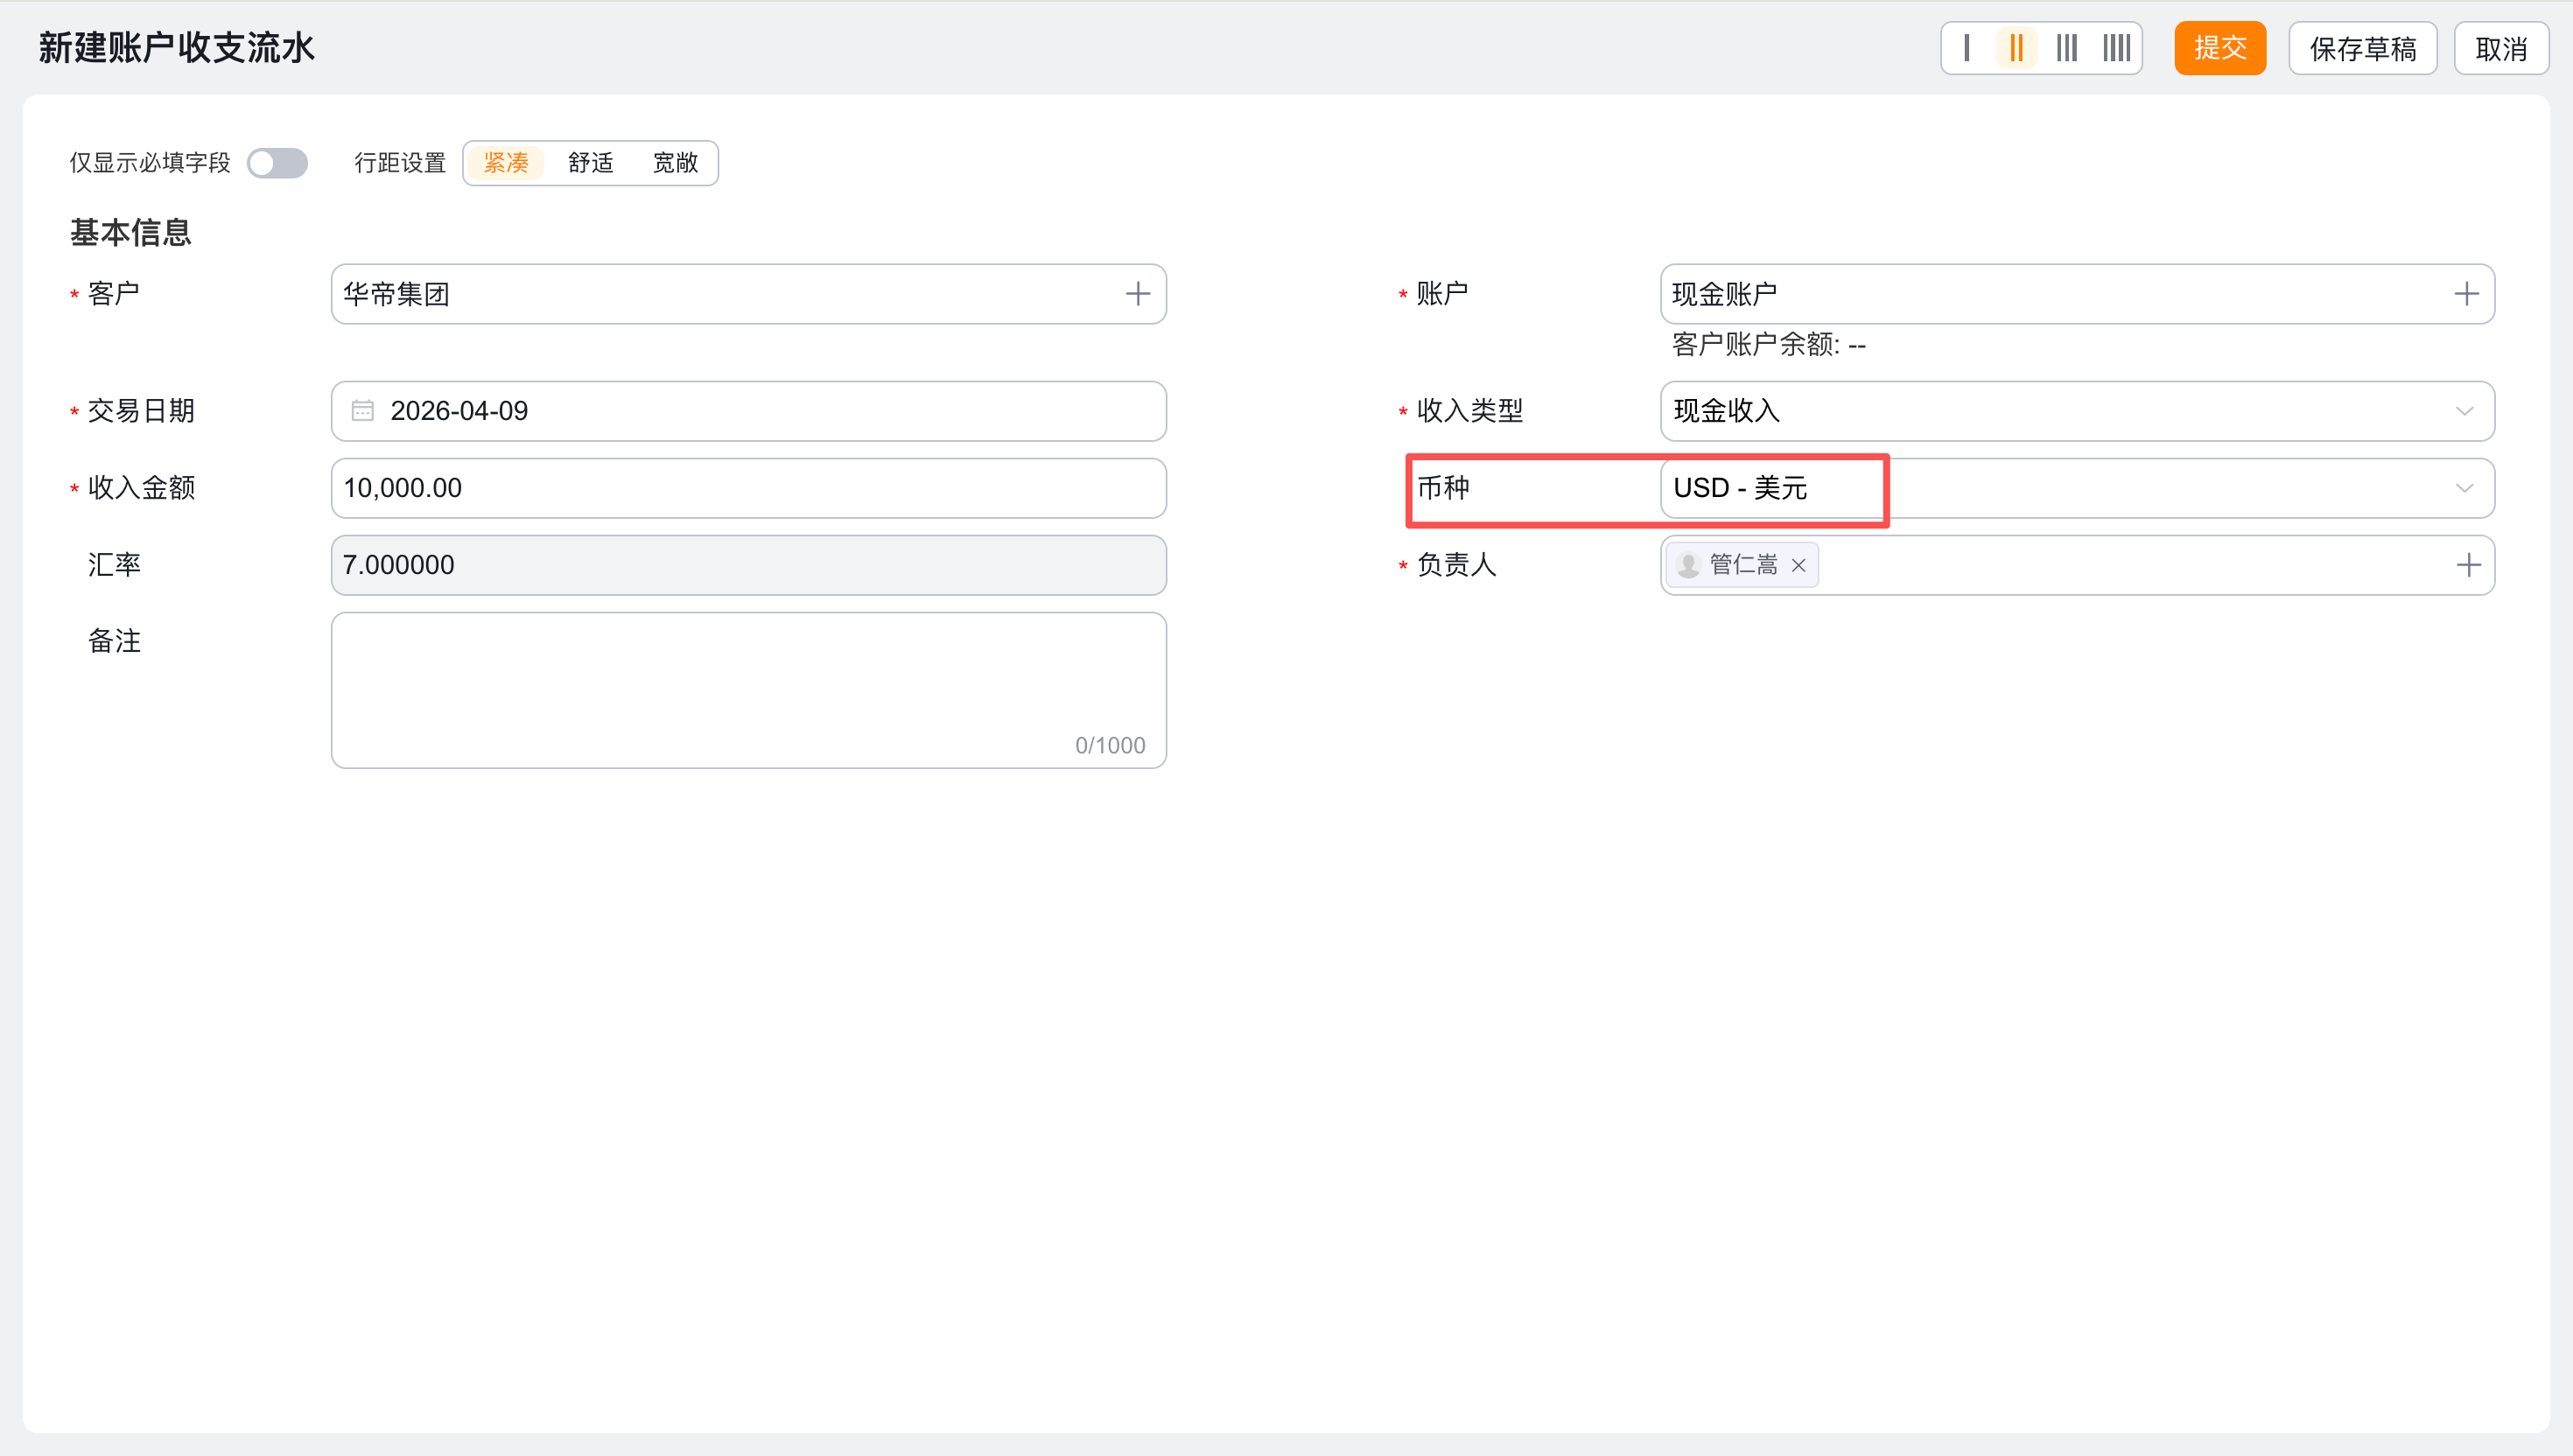This screenshot has height=1456, width=2573.
Task: Click 取消 button
Action: (x=2500, y=48)
